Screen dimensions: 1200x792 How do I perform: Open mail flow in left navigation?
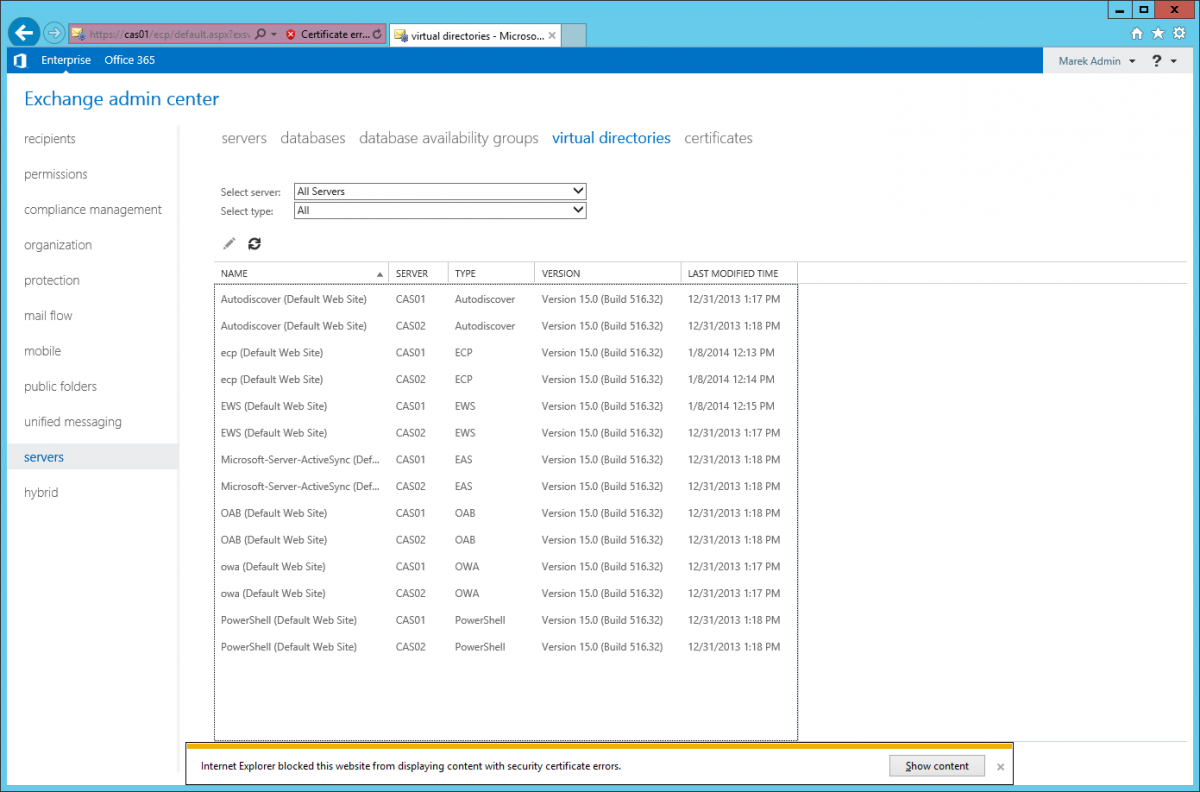[48, 316]
